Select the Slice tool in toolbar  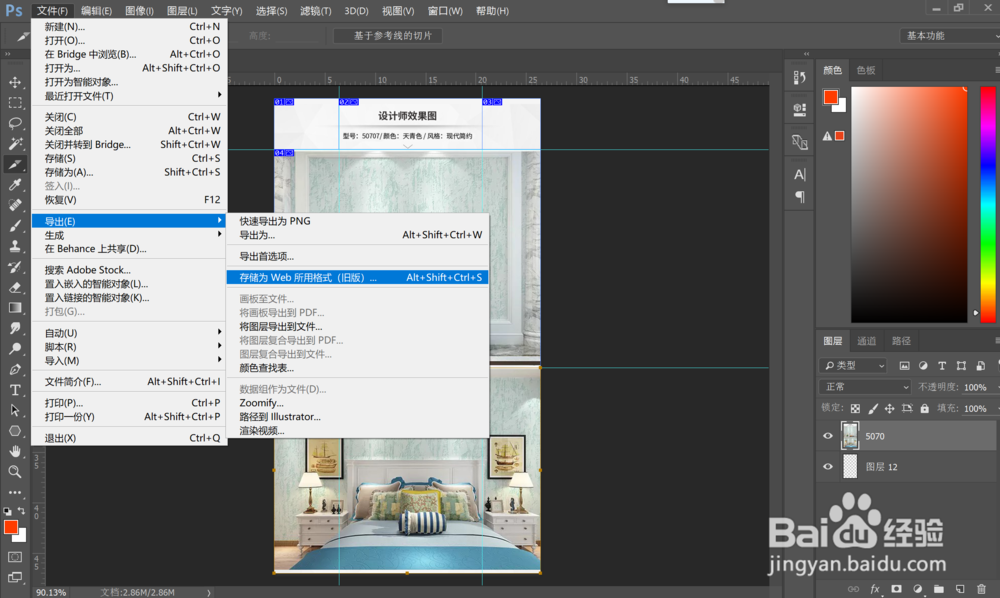tap(15, 164)
